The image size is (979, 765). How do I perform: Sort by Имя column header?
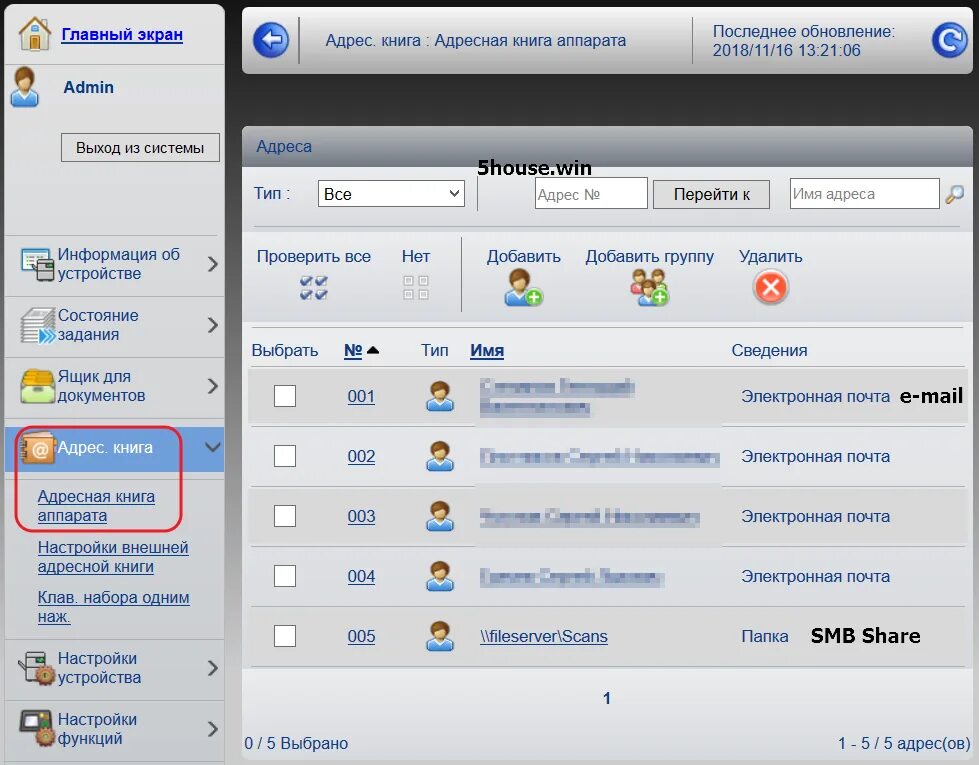coord(487,350)
